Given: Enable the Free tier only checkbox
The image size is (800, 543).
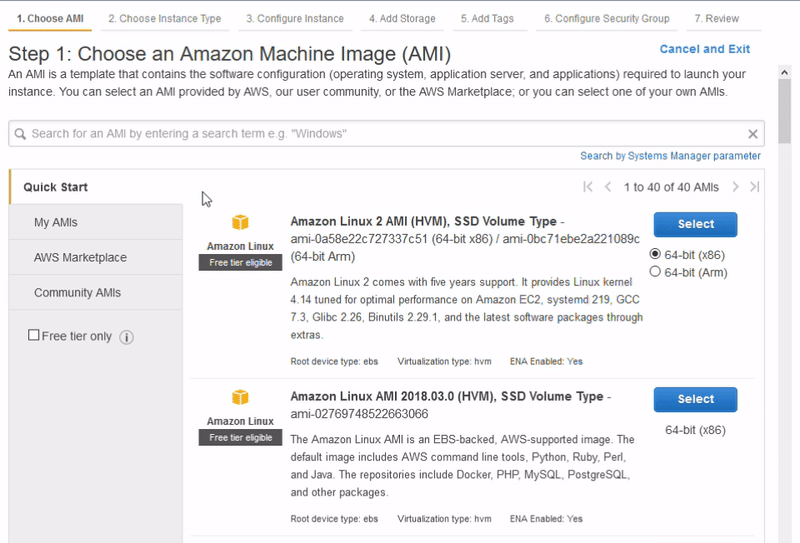Looking at the screenshot, I should pos(34,335).
